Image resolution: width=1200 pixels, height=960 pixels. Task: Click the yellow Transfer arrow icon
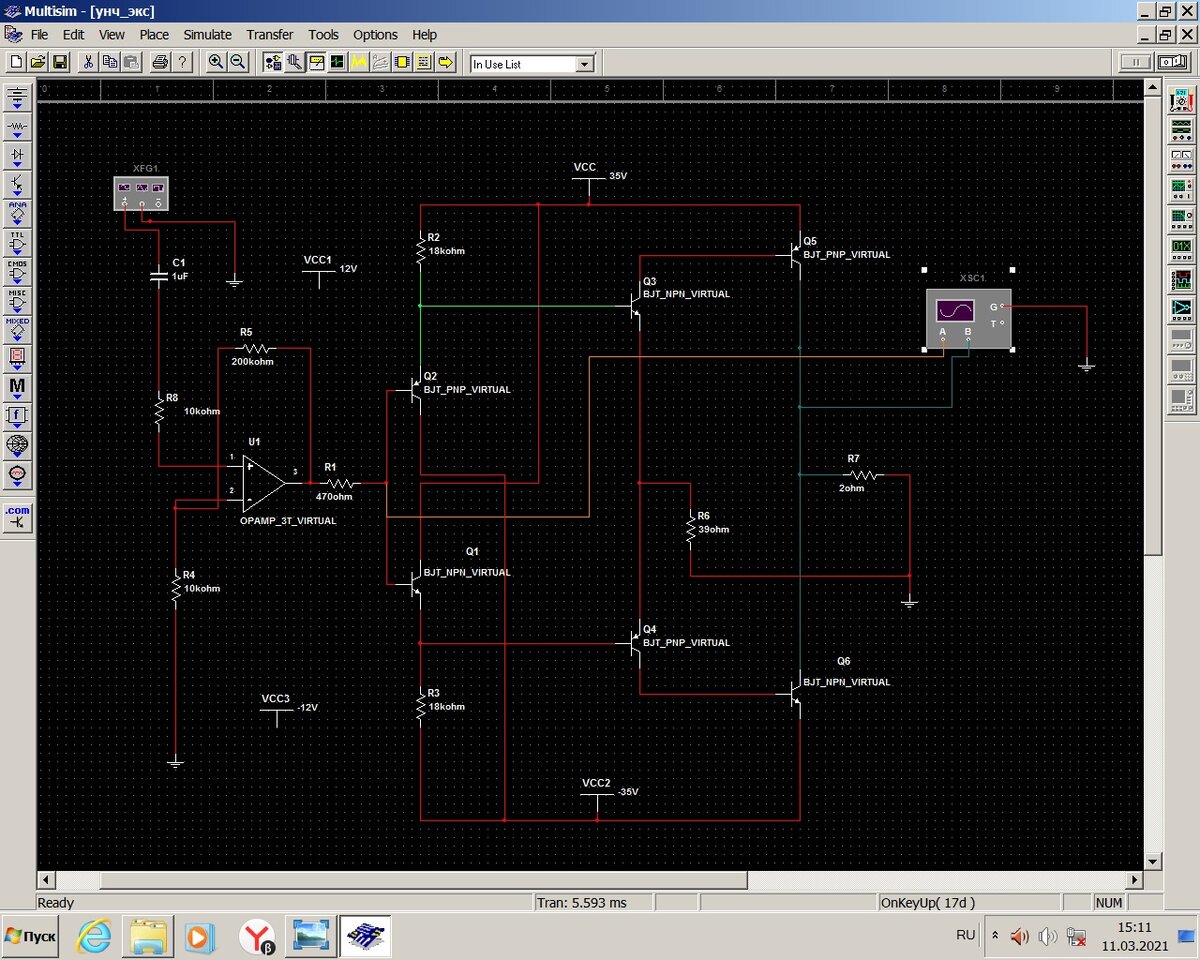[x=446, y=62]
